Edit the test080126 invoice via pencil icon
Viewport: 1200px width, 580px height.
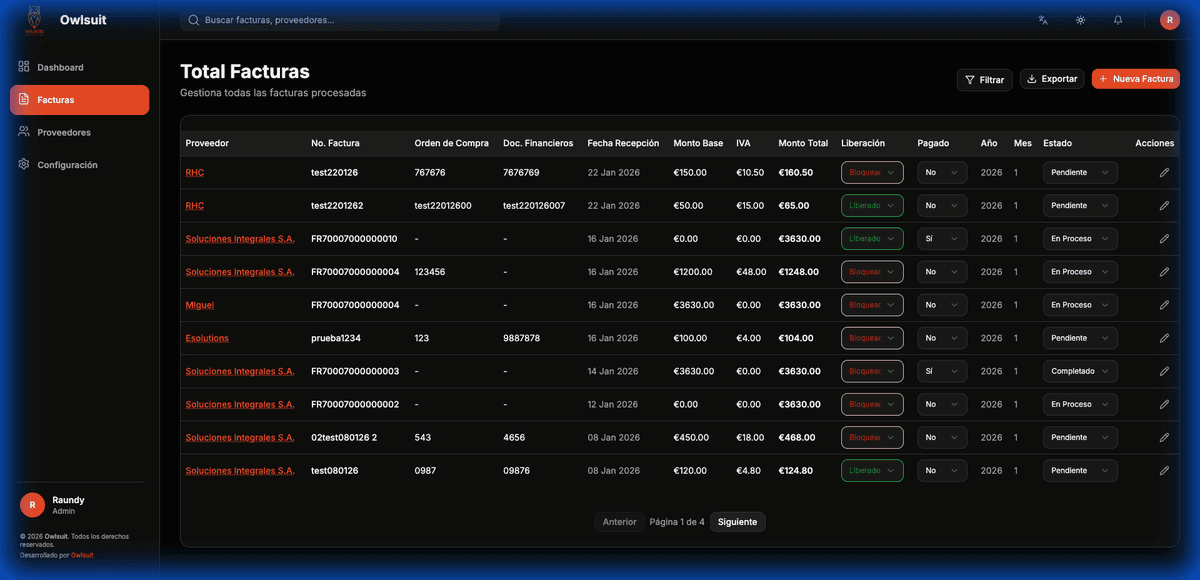pyautogui.click(x=1163, y=470)
